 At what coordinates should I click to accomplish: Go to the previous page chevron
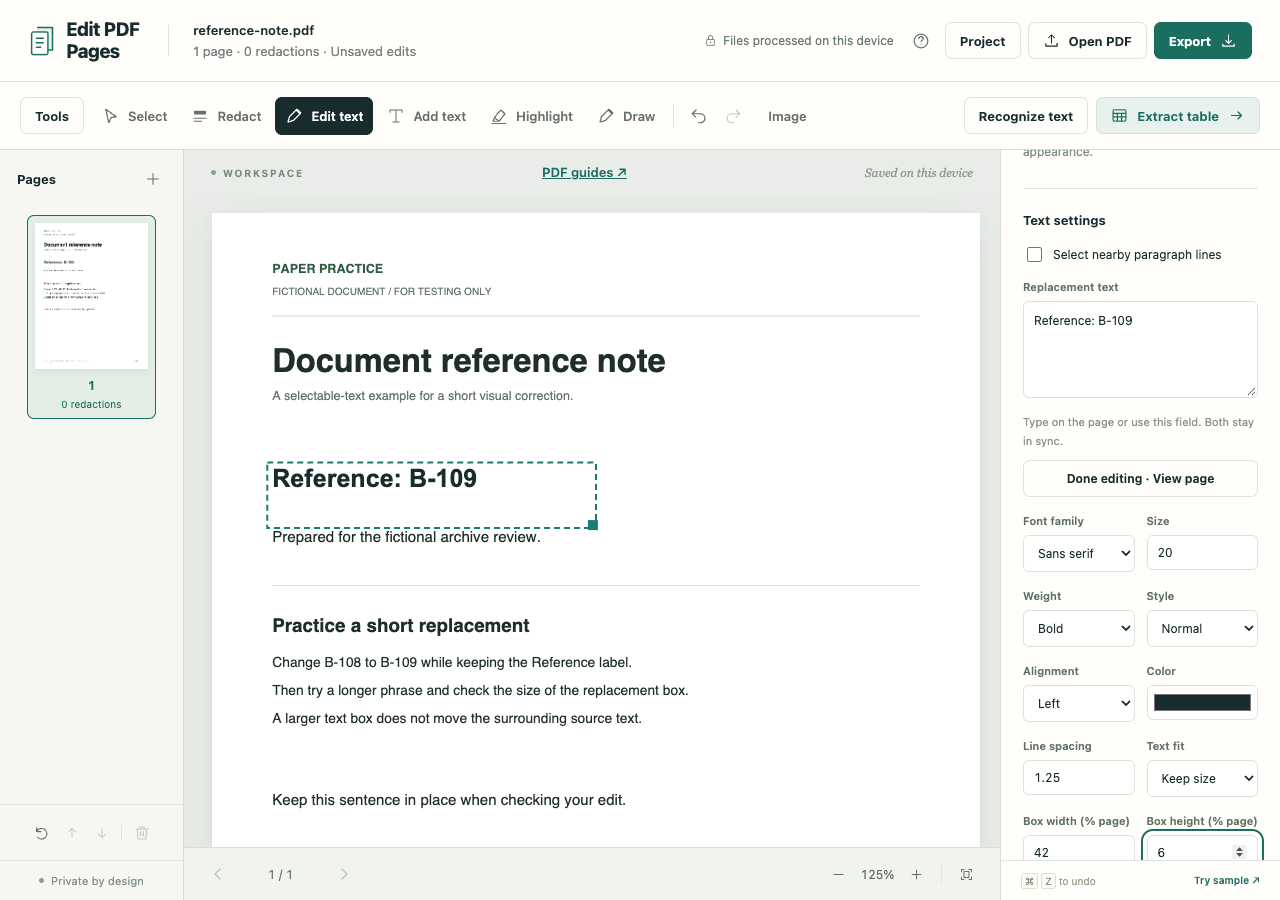(218, 874)
